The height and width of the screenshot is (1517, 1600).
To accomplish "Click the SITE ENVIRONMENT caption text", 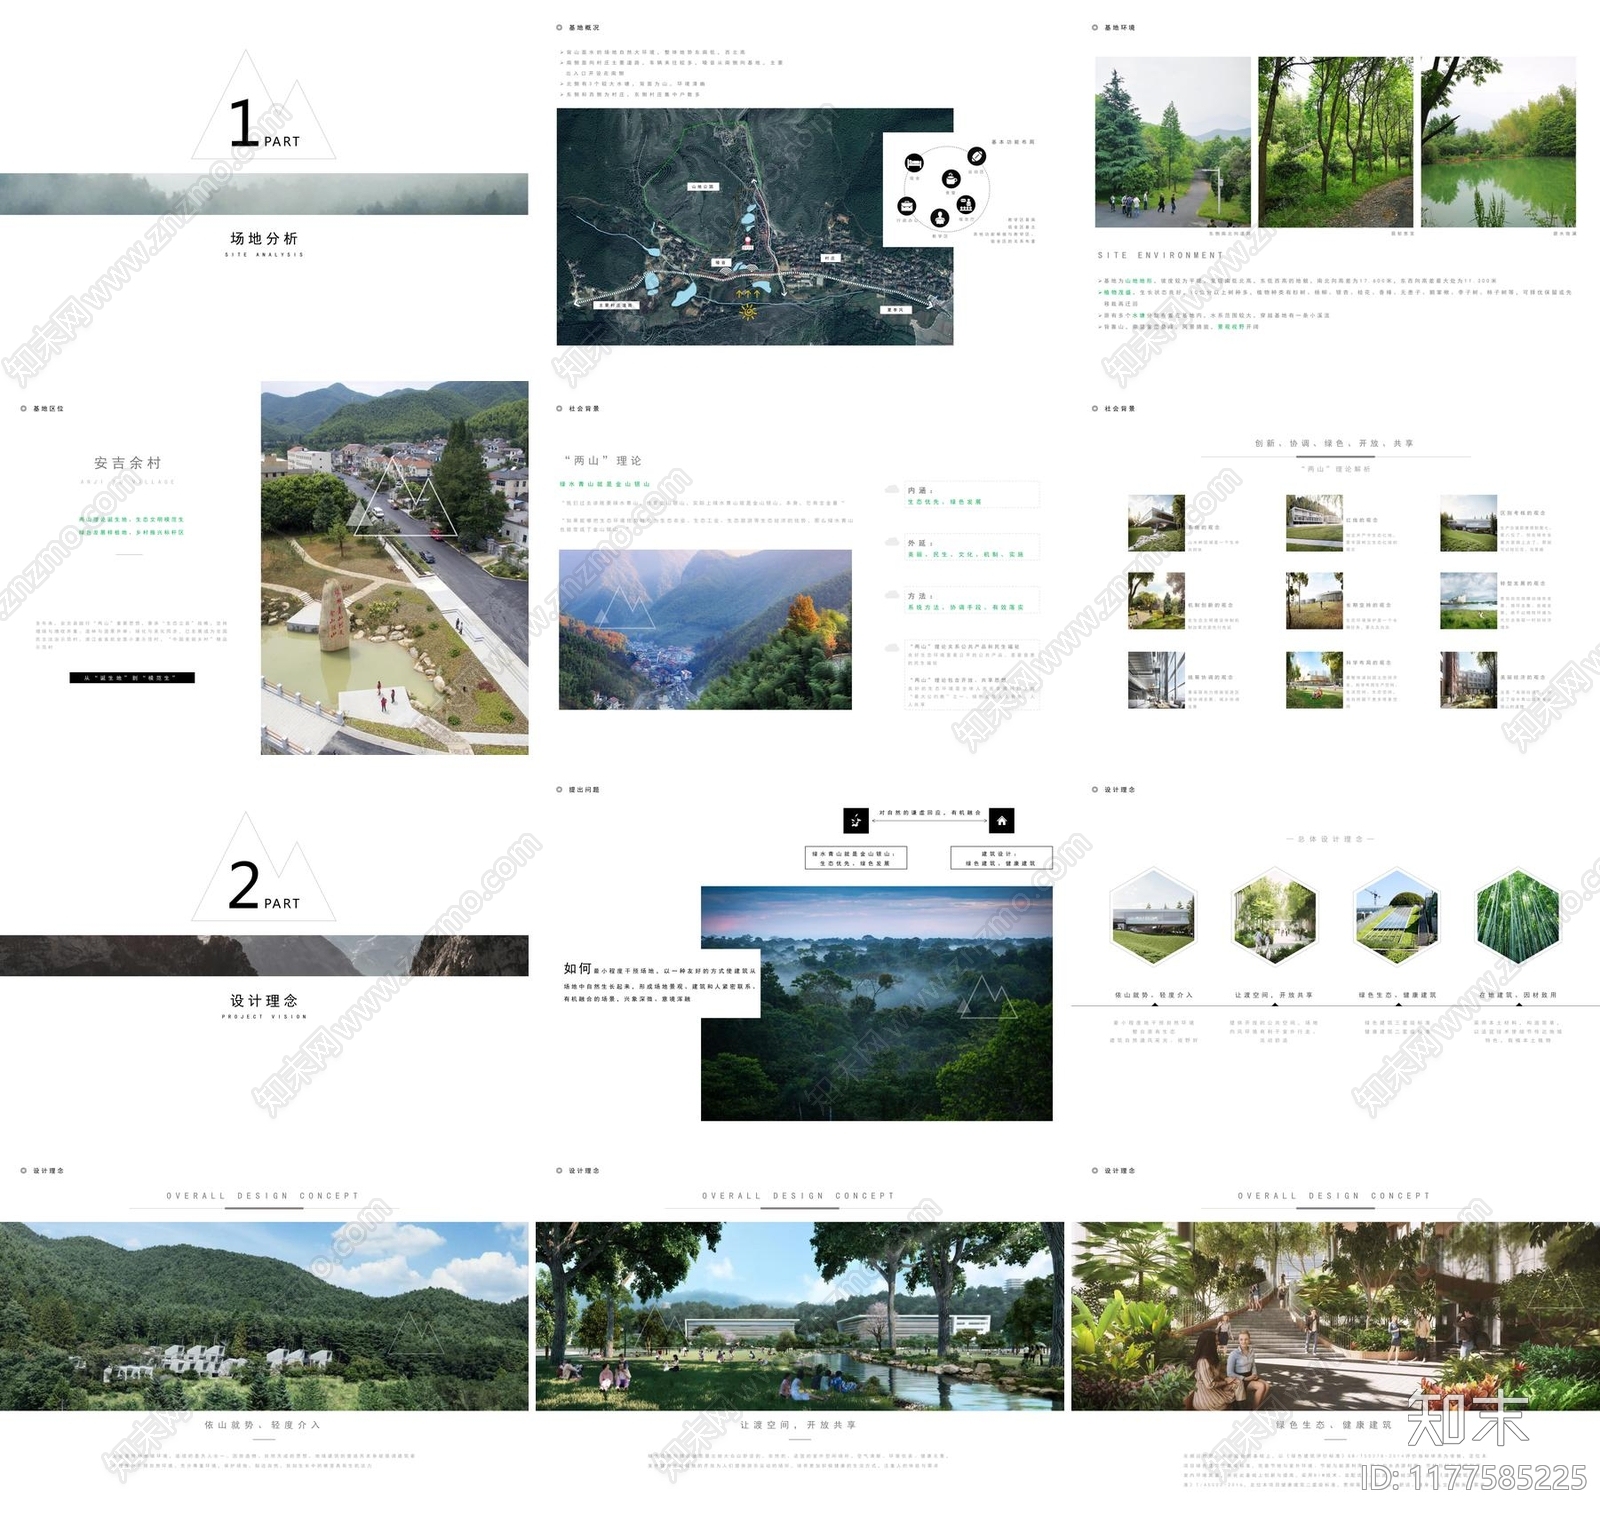I will coord(1160,256).
